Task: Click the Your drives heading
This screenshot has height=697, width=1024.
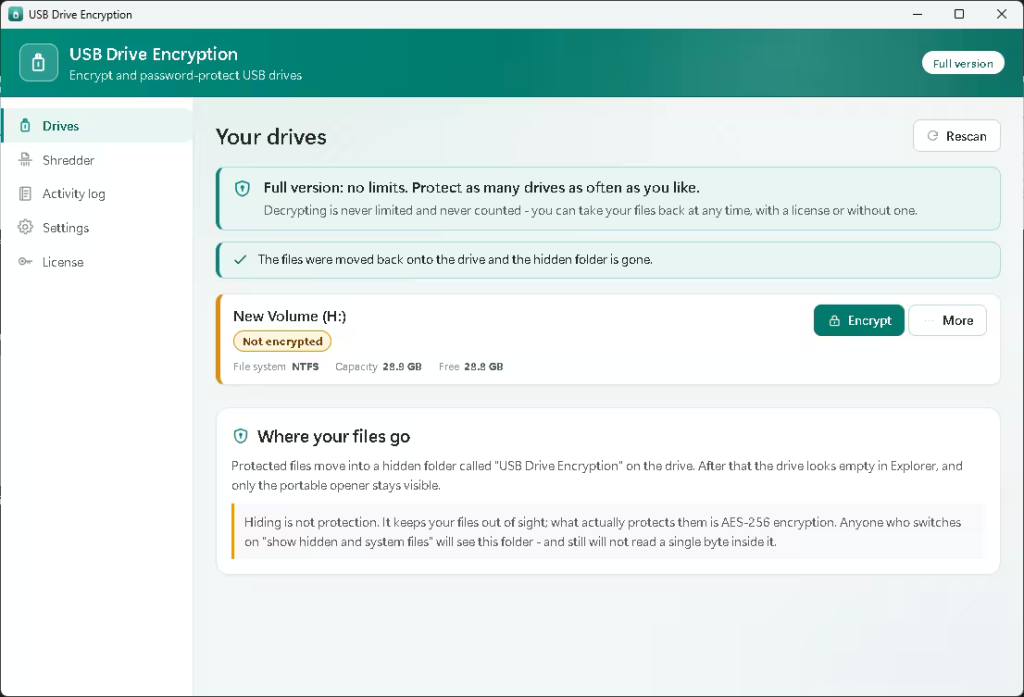Action: click(x=271, y=137)
